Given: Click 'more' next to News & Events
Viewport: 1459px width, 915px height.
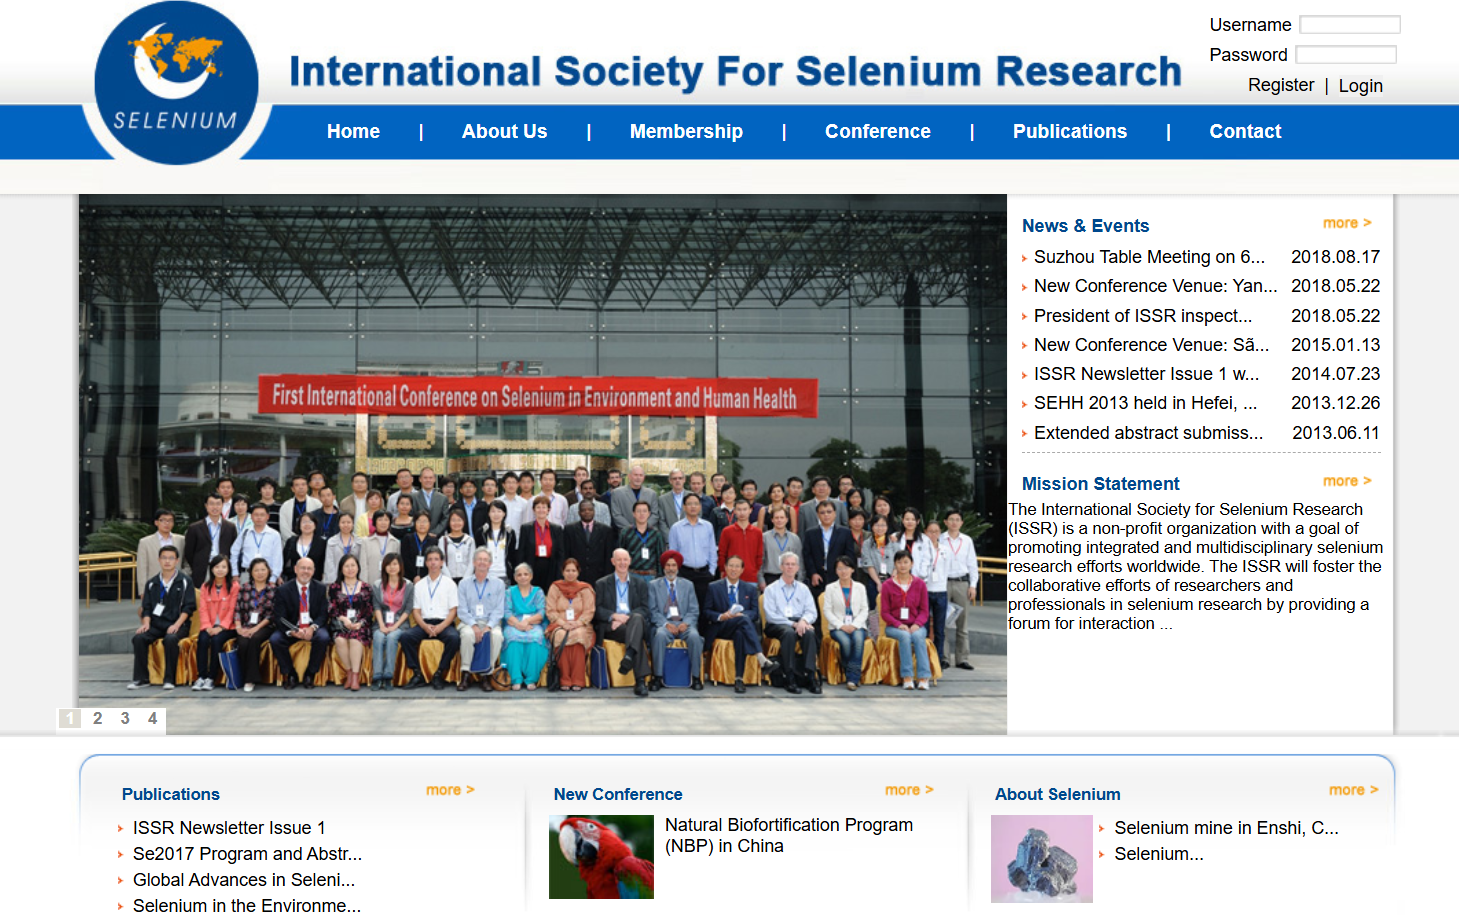Looking at the screenshot, I should (1346, 223).
